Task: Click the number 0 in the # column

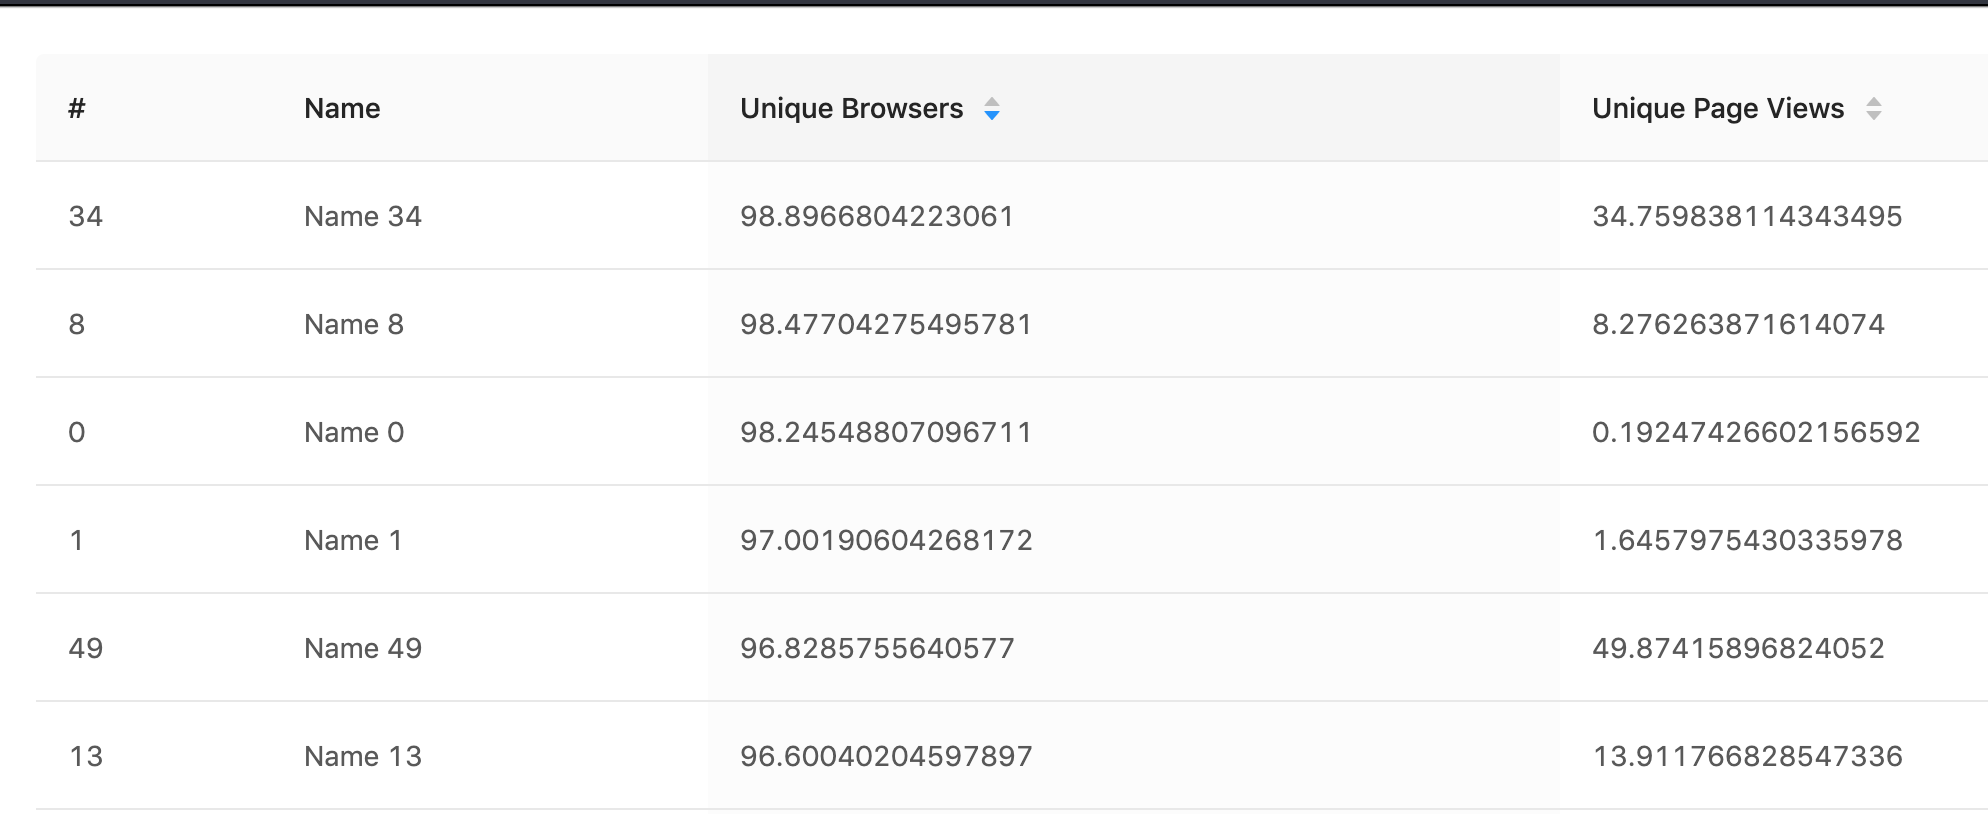Action: 76,432
